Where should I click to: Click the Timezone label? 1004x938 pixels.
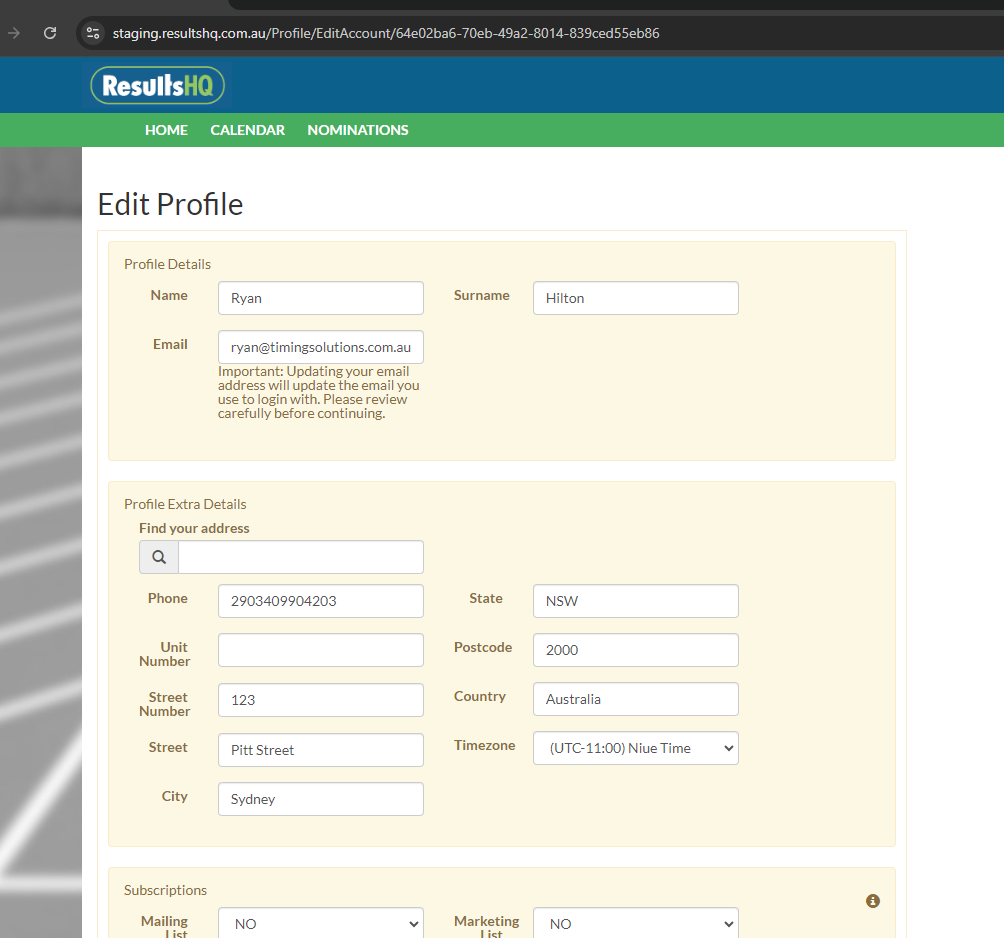tap(484, 745)
